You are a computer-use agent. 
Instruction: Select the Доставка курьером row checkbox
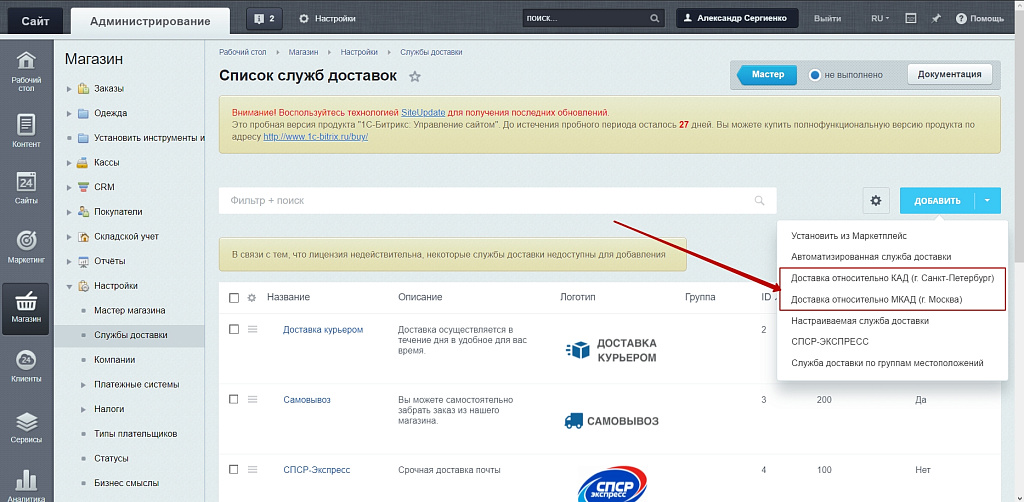click(x=234, y=329)
